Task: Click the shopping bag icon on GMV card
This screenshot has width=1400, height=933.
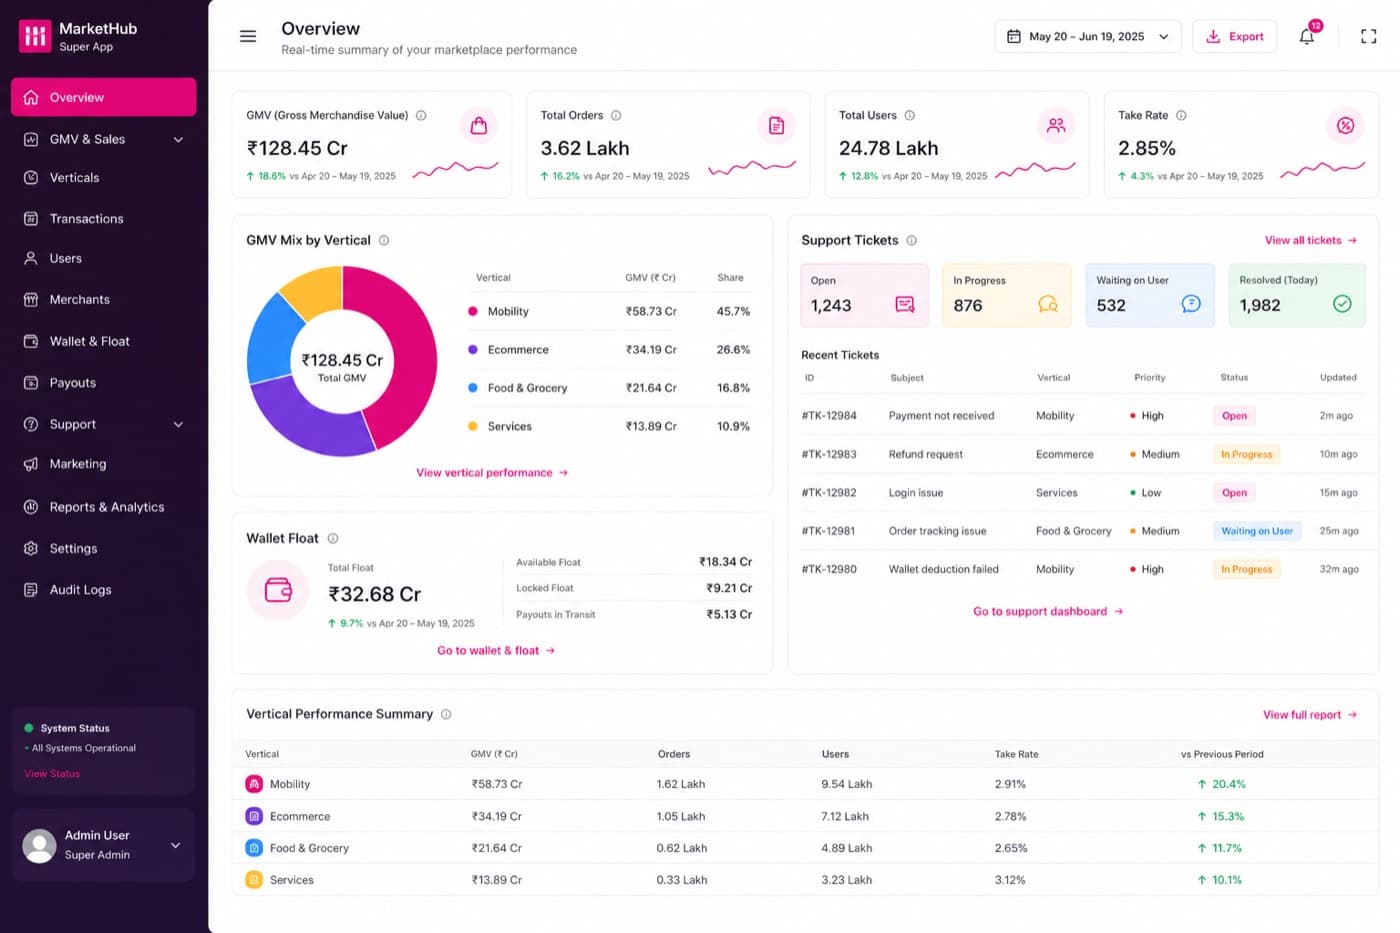Action: [x=479, y=125]
